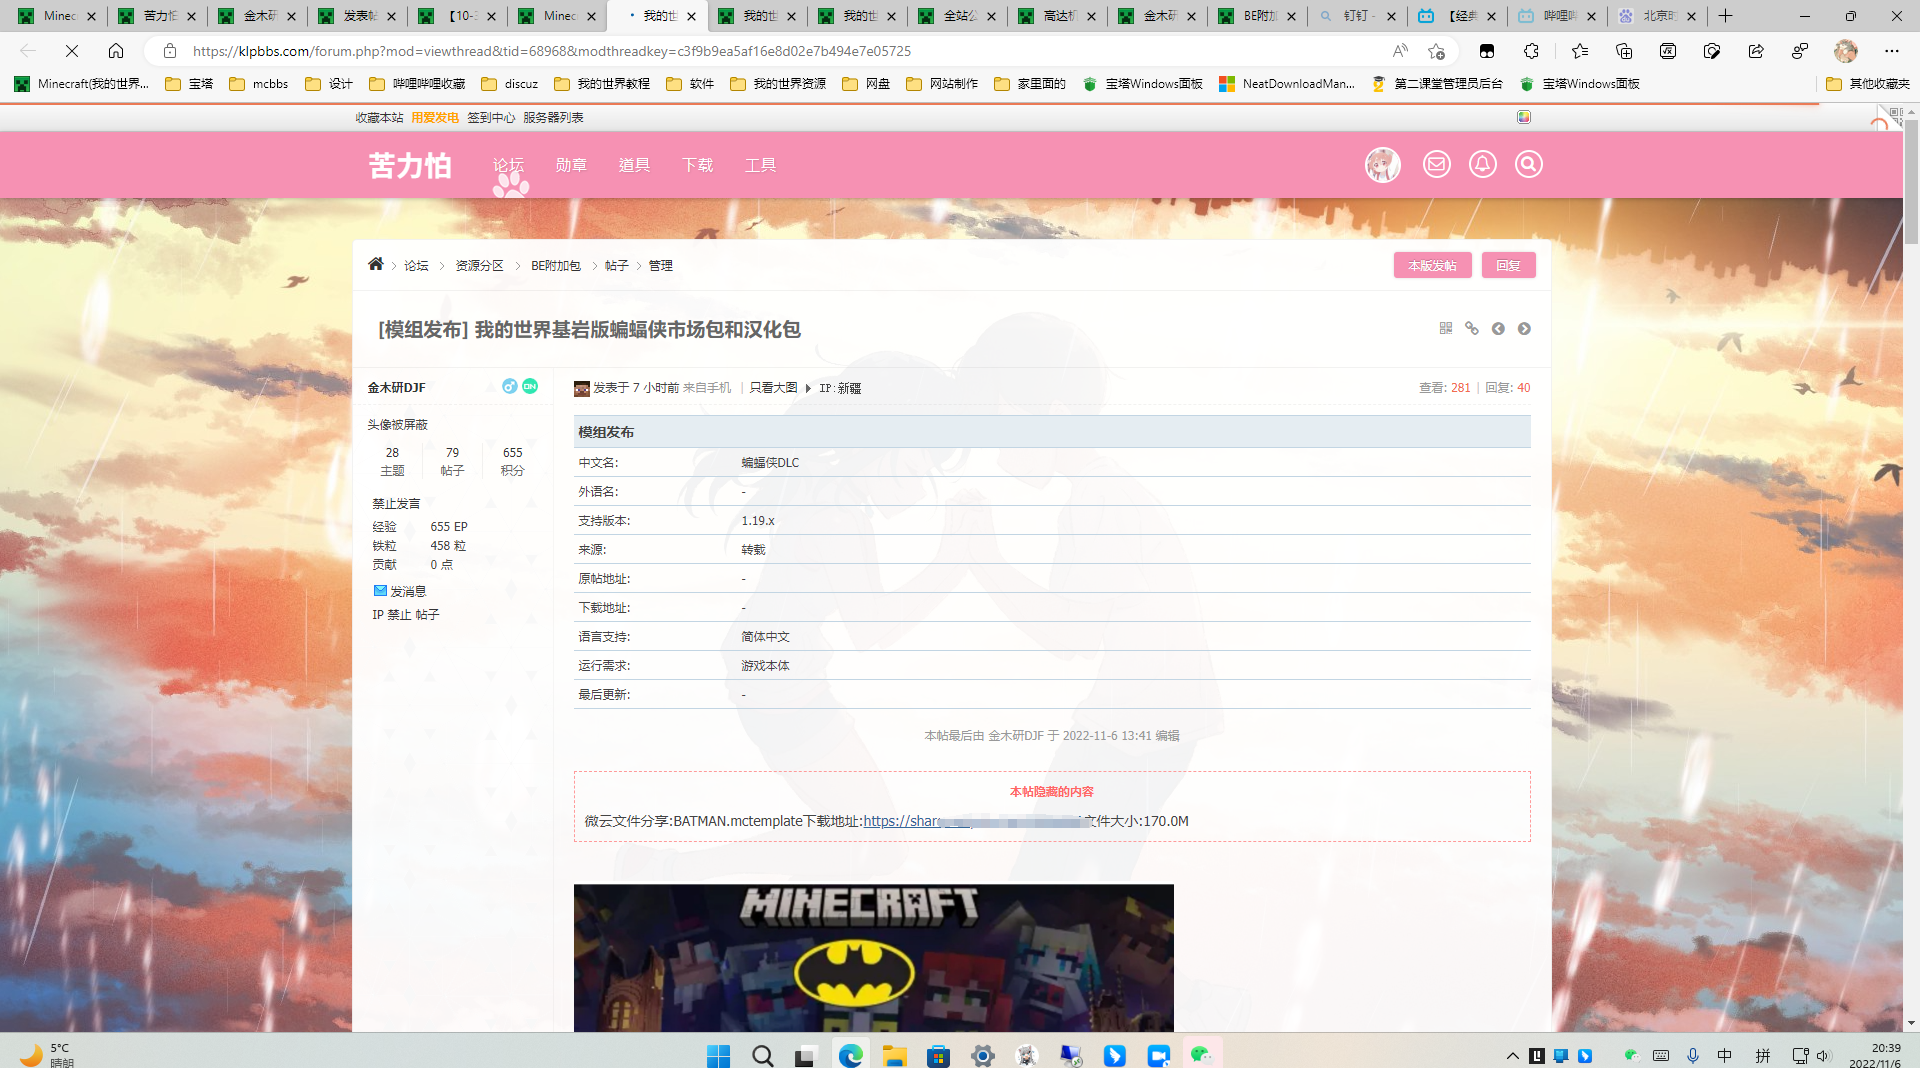The width and height of the screenshot is (1920, 1068).
Task: Open the hidden-content download link
Action: 974,821
